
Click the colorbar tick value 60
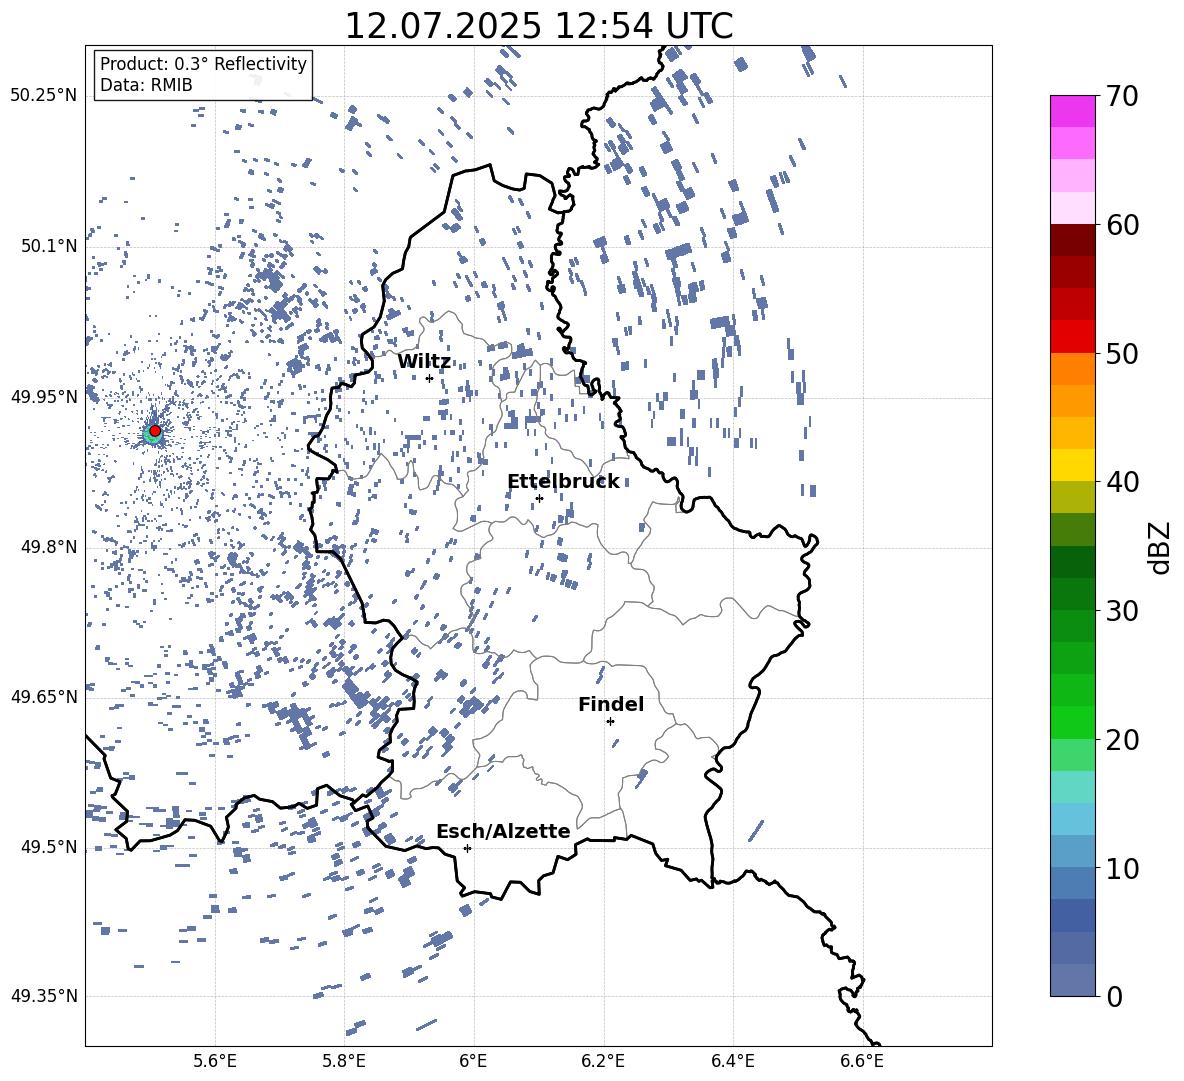pos(1122,225)
